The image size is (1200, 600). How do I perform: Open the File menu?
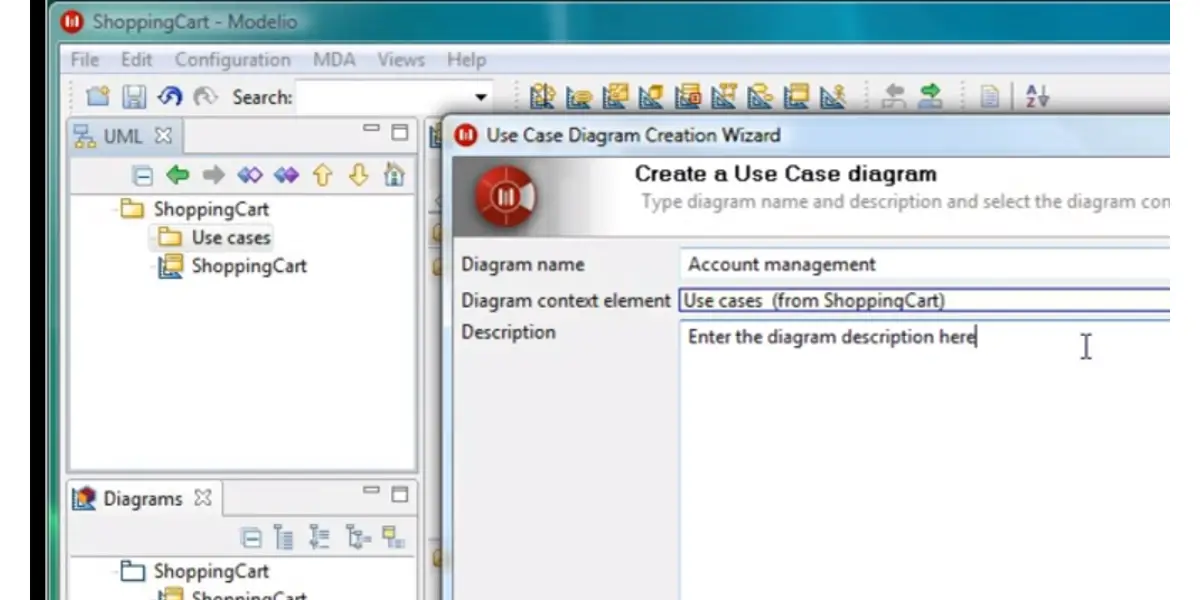click(x=85, y=60)
